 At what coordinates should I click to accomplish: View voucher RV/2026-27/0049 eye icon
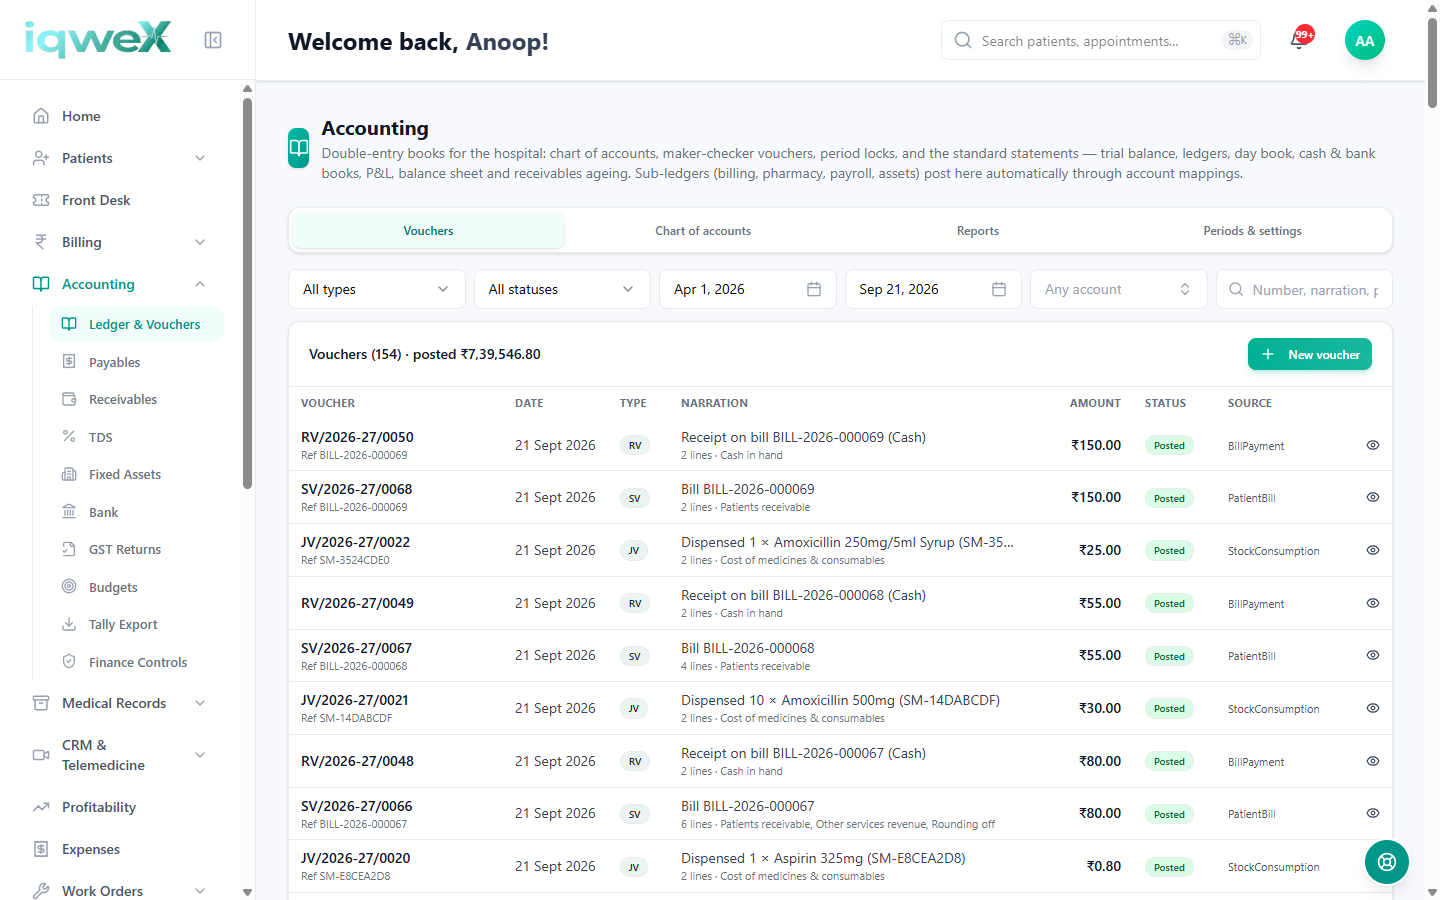[x=1373, y=603]
